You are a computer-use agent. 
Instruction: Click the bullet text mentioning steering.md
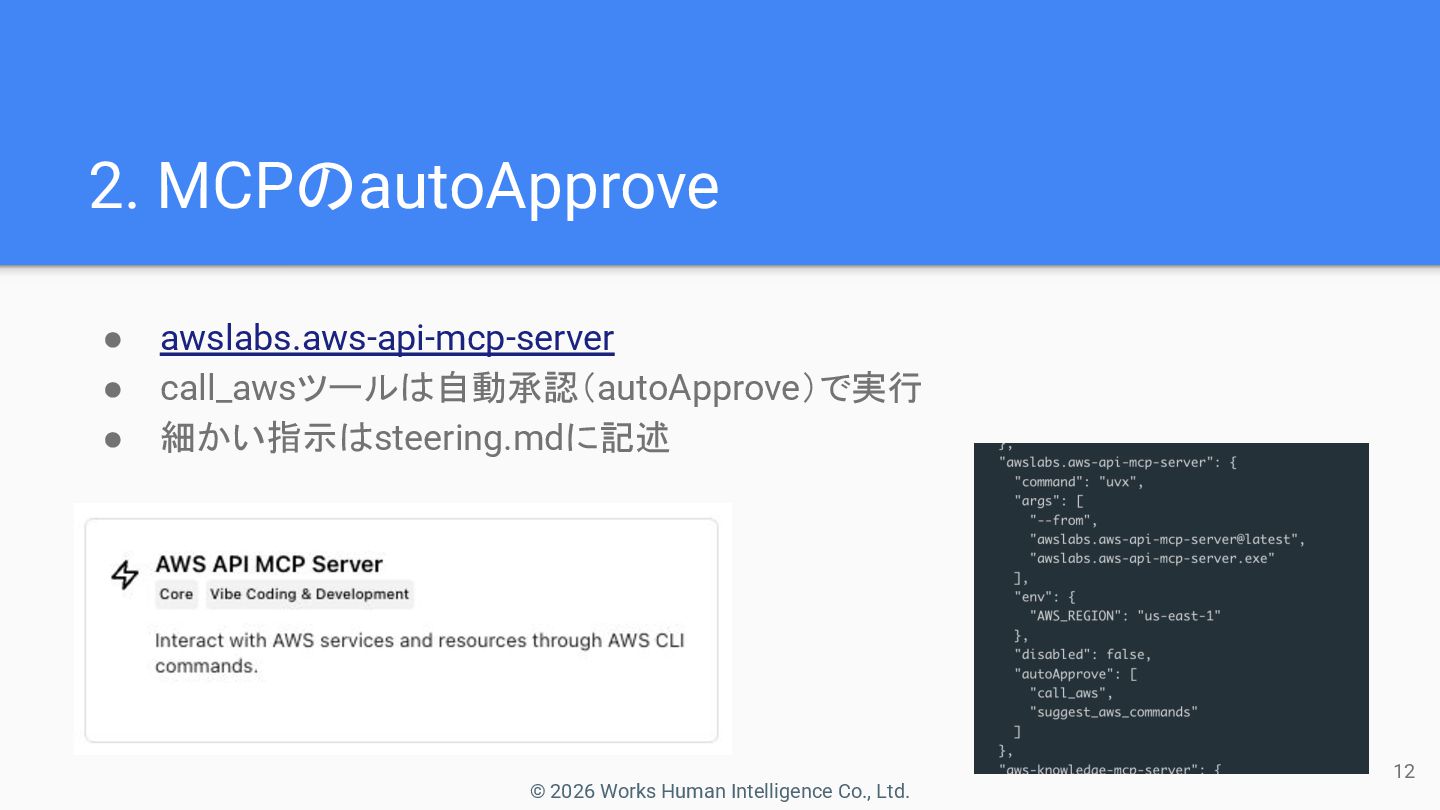[415, 438]
